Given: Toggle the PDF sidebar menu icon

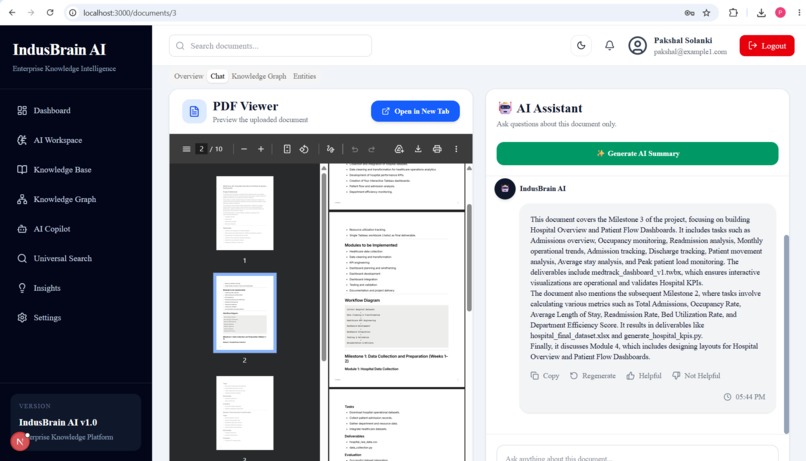Looking at the screenshot, I should [x=186, y=149].
